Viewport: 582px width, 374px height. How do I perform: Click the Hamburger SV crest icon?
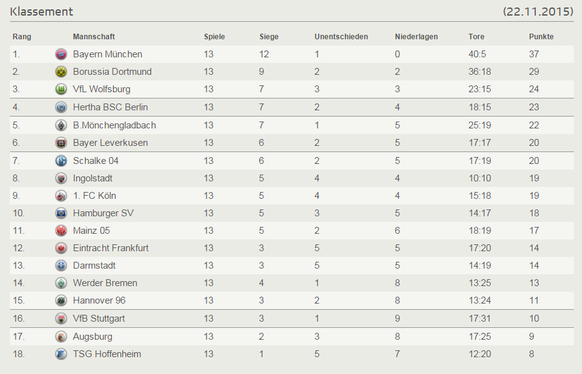pyautogui.click(x=61, y=213)
